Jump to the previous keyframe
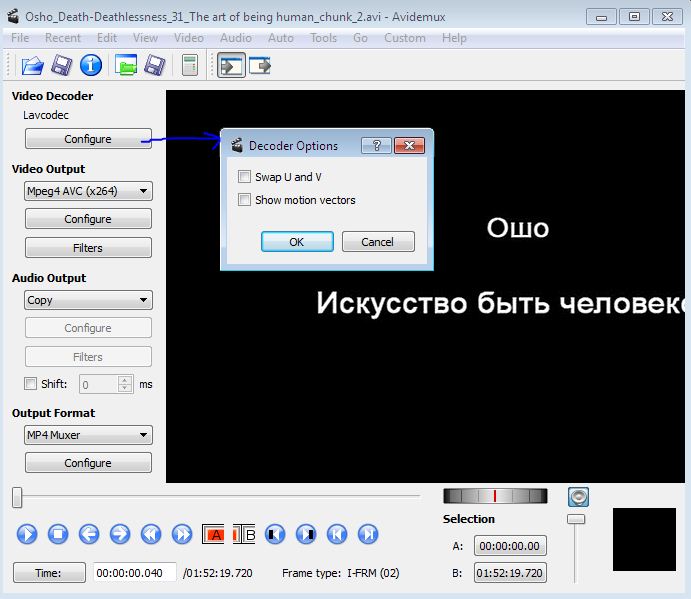Screen dimensions: 691x599 click(x=151, y=534)
